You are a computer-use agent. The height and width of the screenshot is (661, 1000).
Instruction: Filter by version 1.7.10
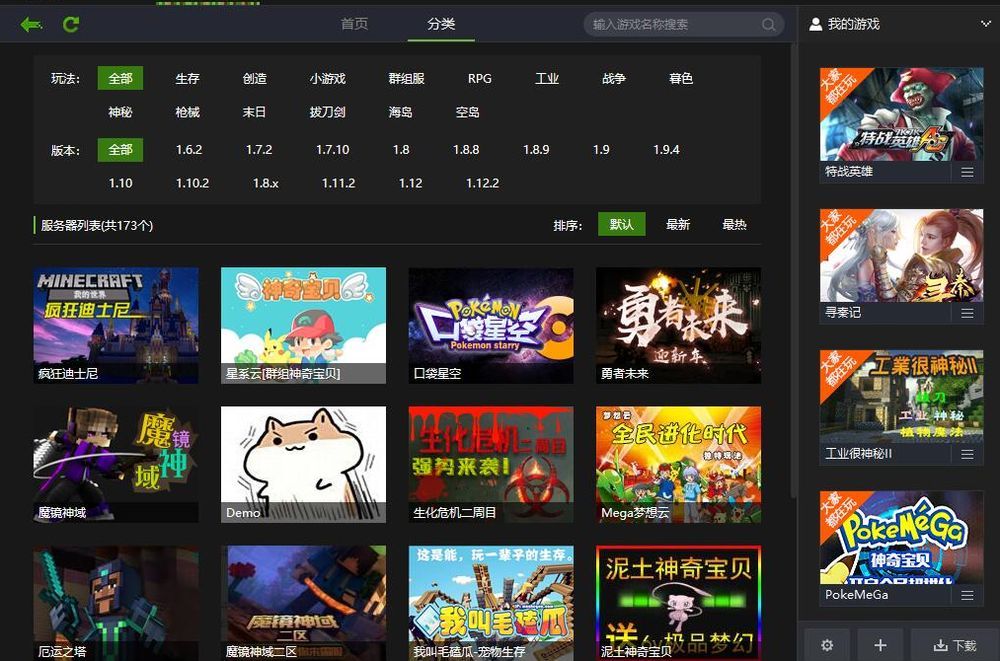tap(333, 150)
